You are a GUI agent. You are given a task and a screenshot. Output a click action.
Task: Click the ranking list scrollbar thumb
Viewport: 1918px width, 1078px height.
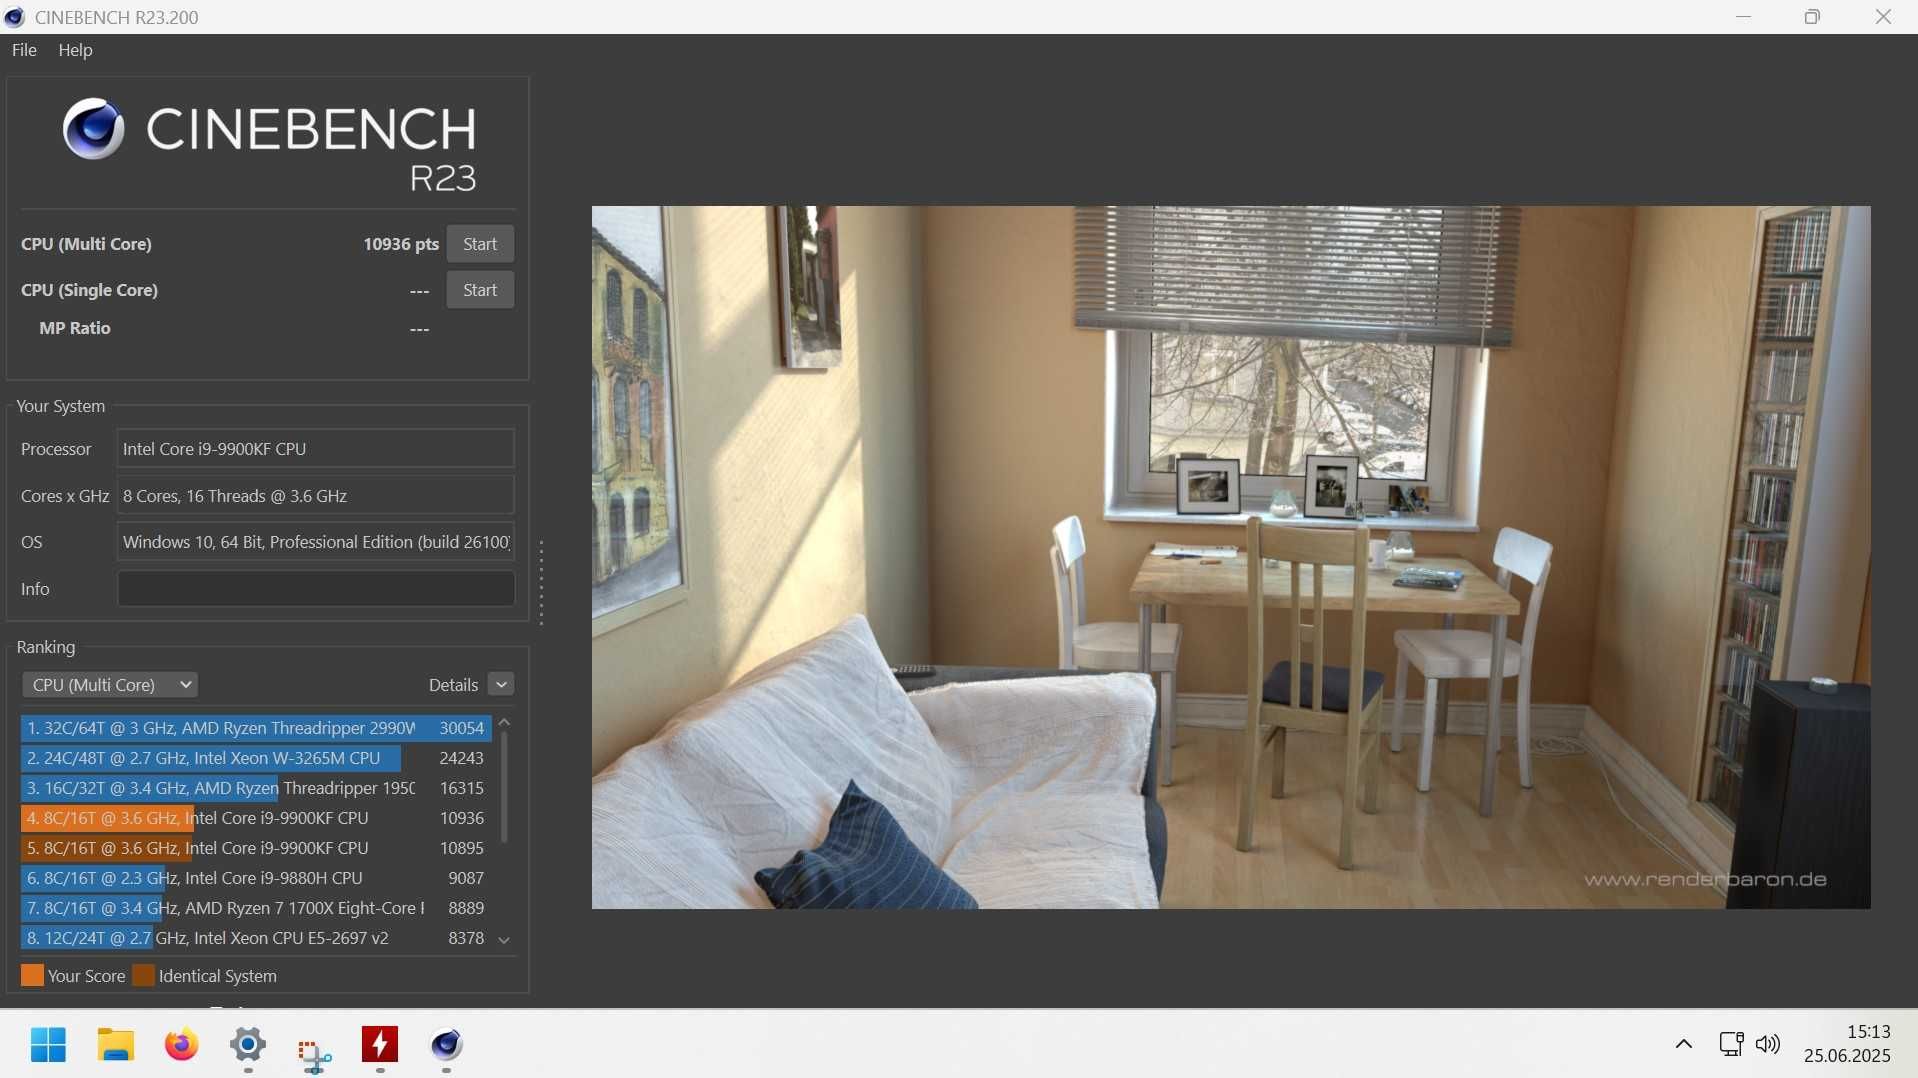point(504,787)
